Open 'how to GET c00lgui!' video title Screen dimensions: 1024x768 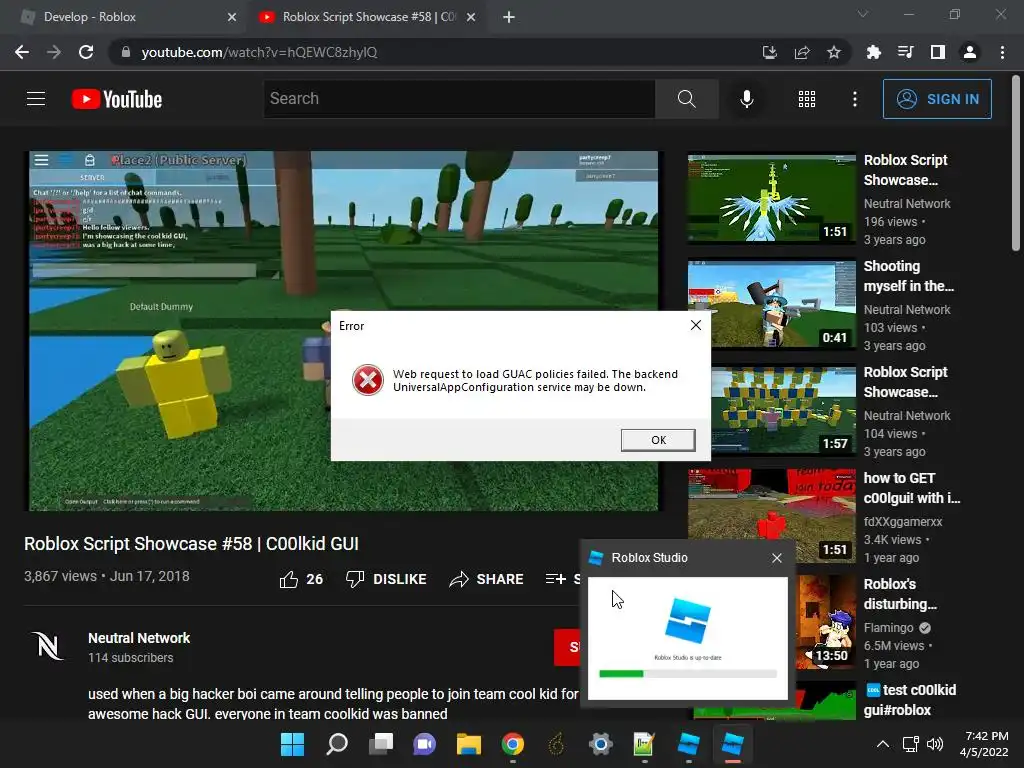coord(912,488)
